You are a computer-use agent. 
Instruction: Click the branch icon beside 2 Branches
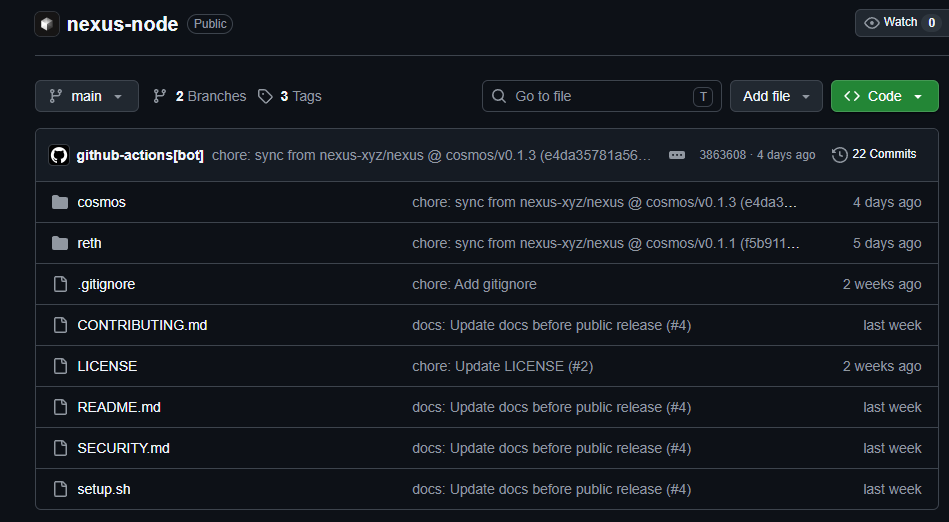160,96
